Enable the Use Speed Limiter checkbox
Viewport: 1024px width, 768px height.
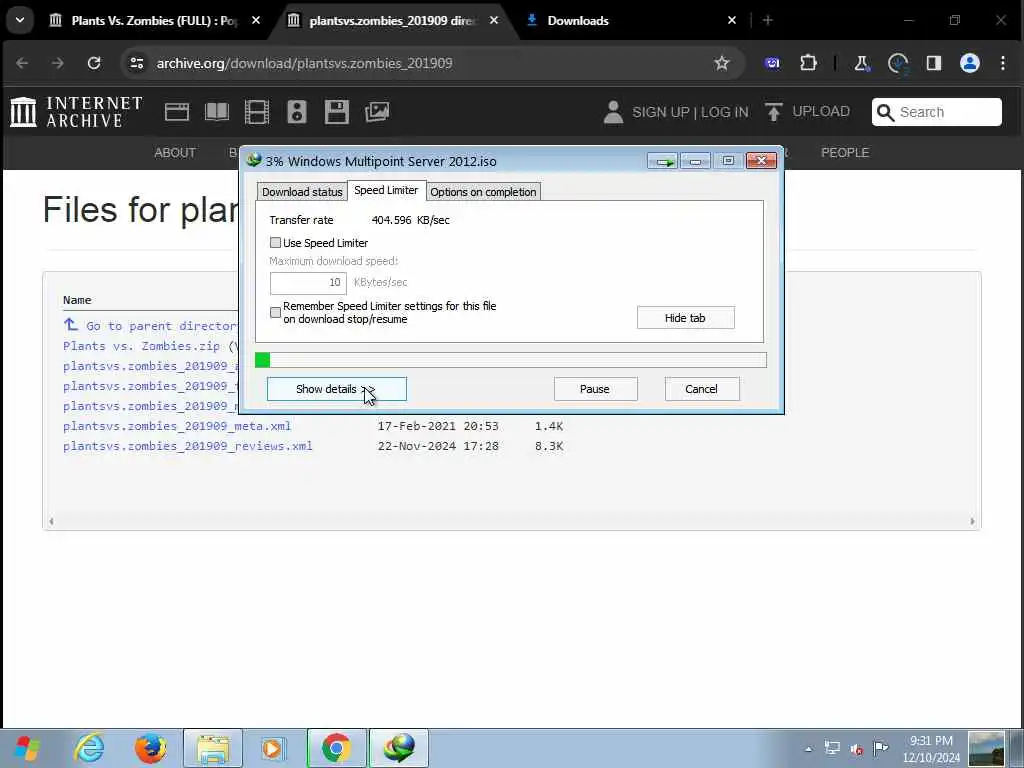coord(276,243)
